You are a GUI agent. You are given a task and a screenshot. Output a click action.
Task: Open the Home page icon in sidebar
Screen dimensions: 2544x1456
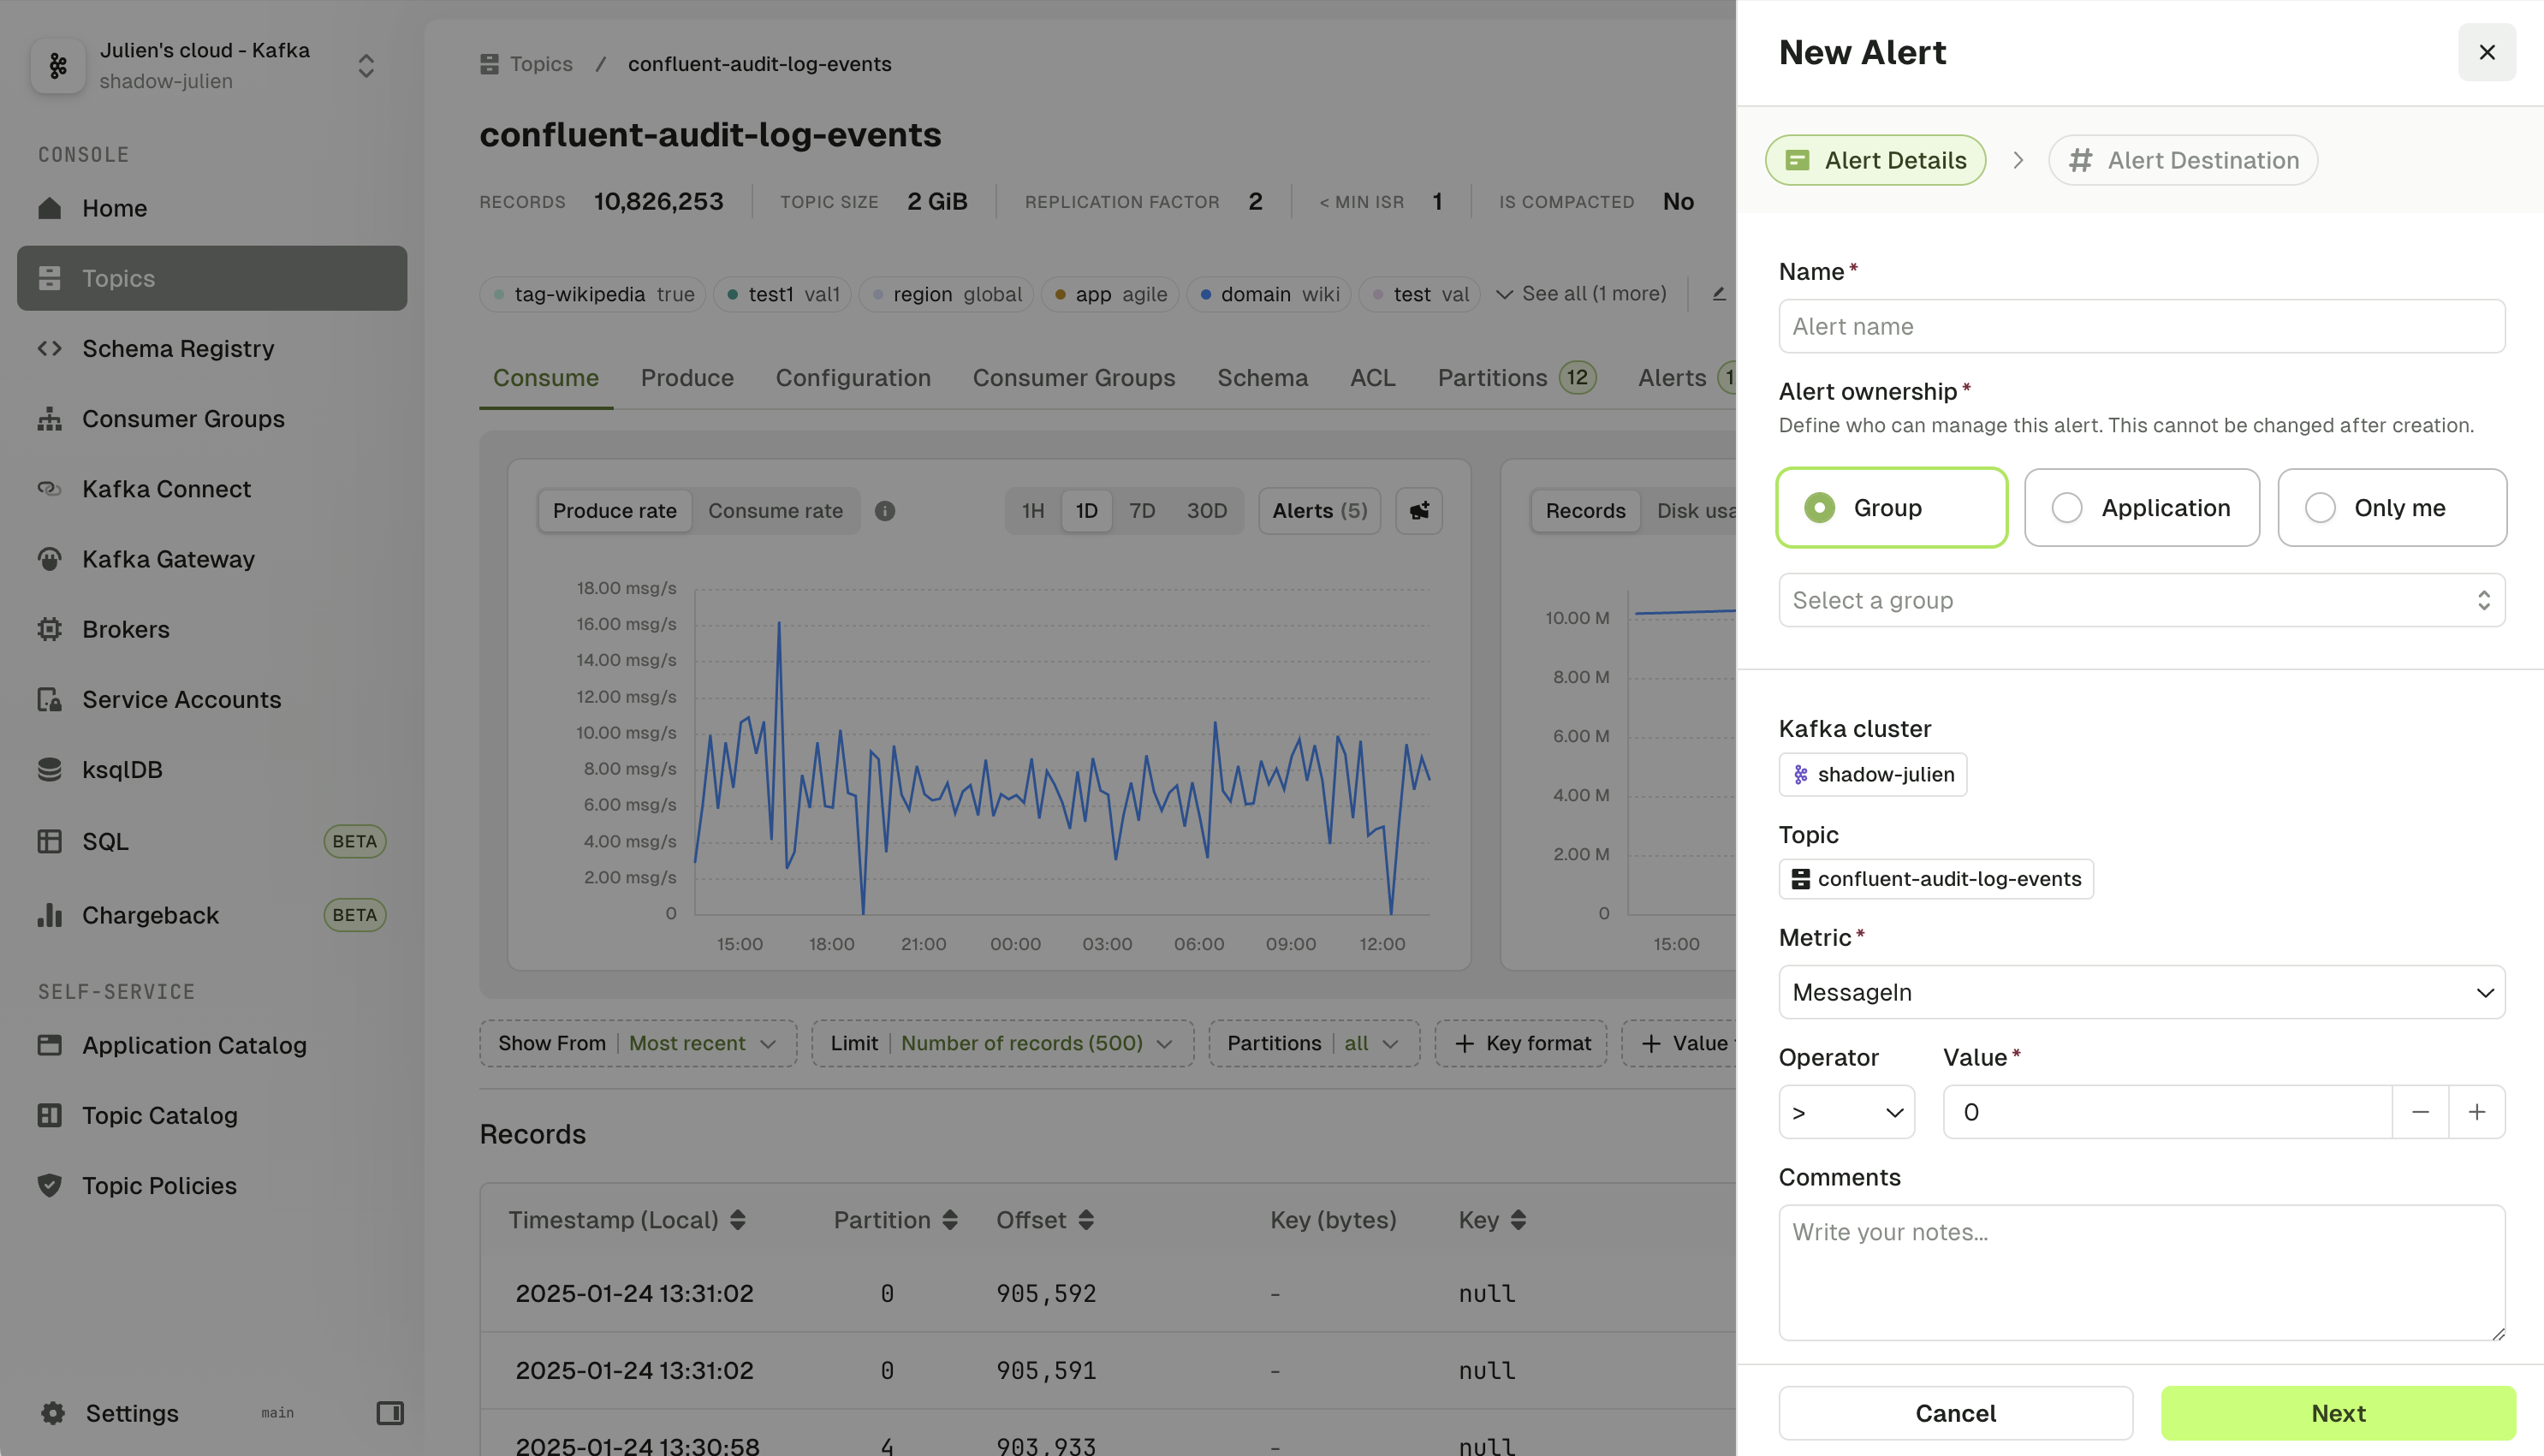click(x=49, y=208)
